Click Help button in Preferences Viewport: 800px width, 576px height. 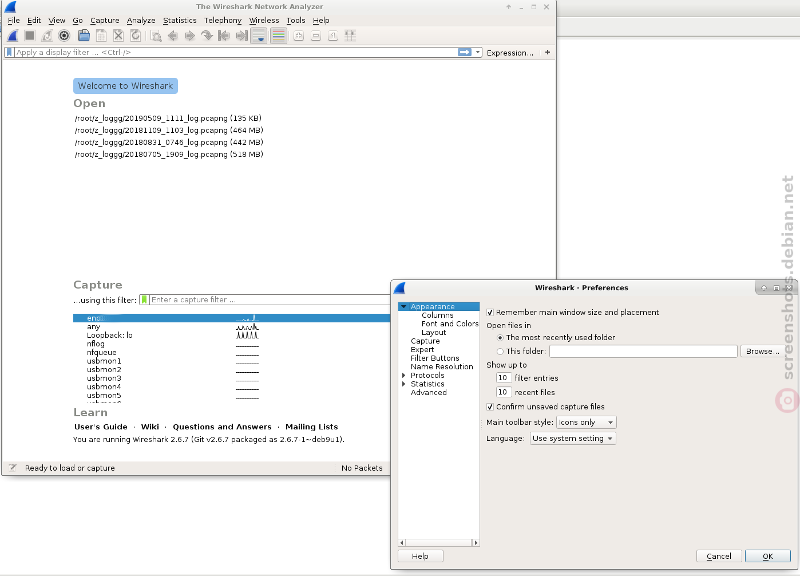pyautogui.click(x=420, y=556)
